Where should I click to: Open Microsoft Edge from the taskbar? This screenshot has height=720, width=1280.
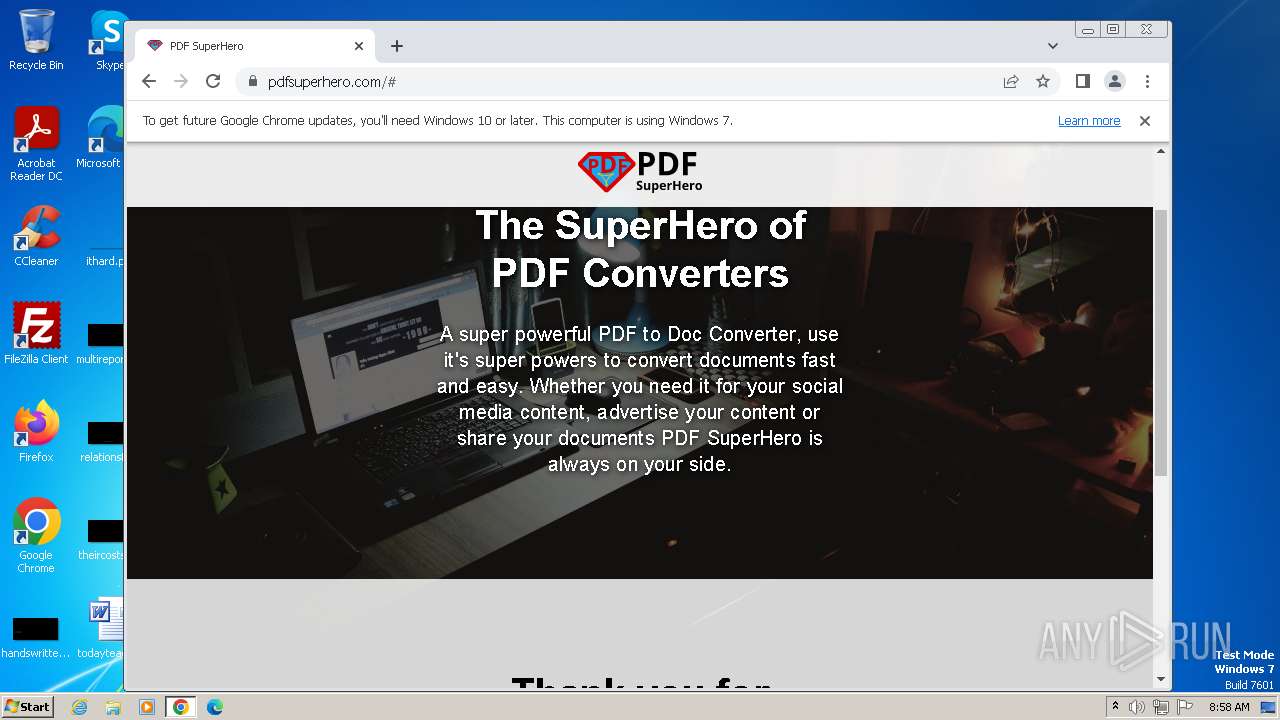pyautogui.click(x=215, y=707)
